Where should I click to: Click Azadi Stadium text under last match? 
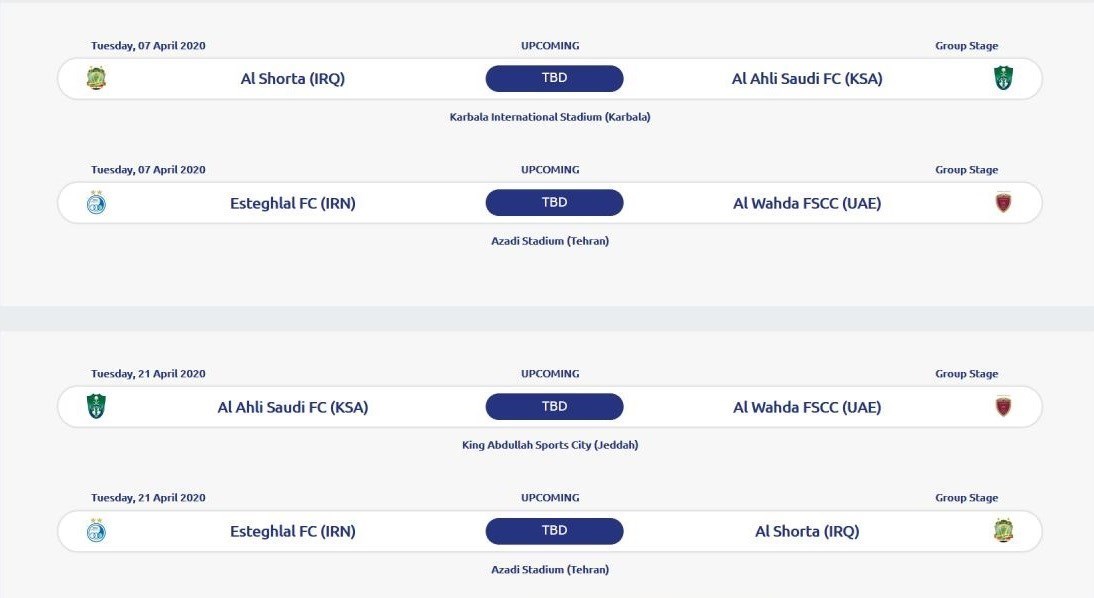[x=549, y=570]
